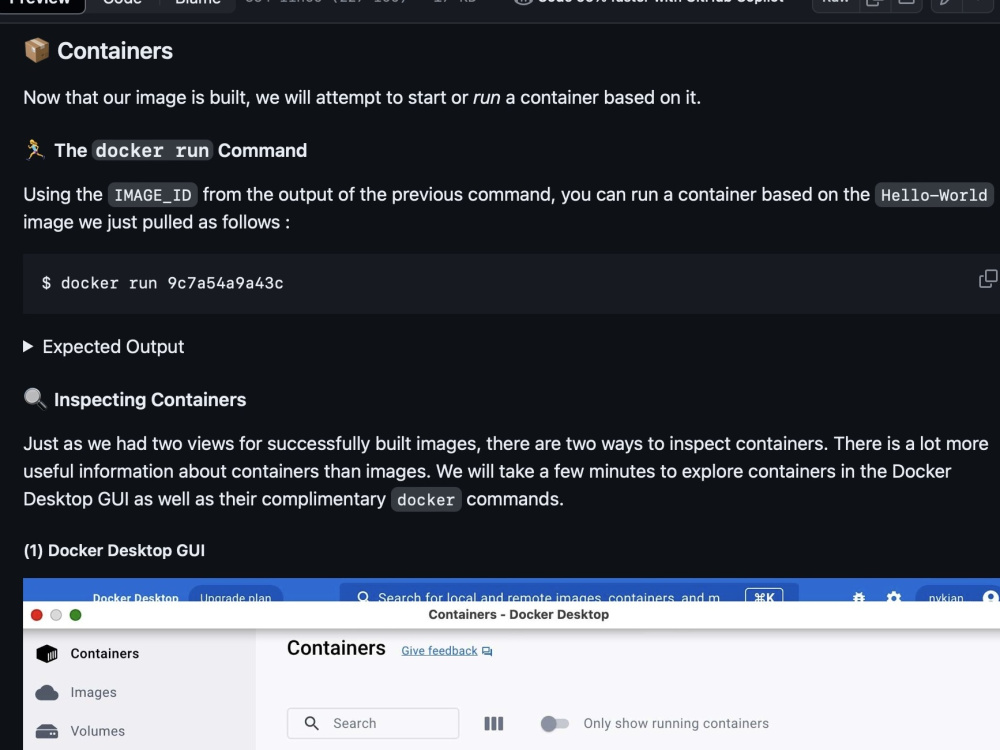Screen dimensions: 1000x750
Task: Open Docker Desktop settings via the gear icon
Action: pyautogui.click(x=893, y=597)
